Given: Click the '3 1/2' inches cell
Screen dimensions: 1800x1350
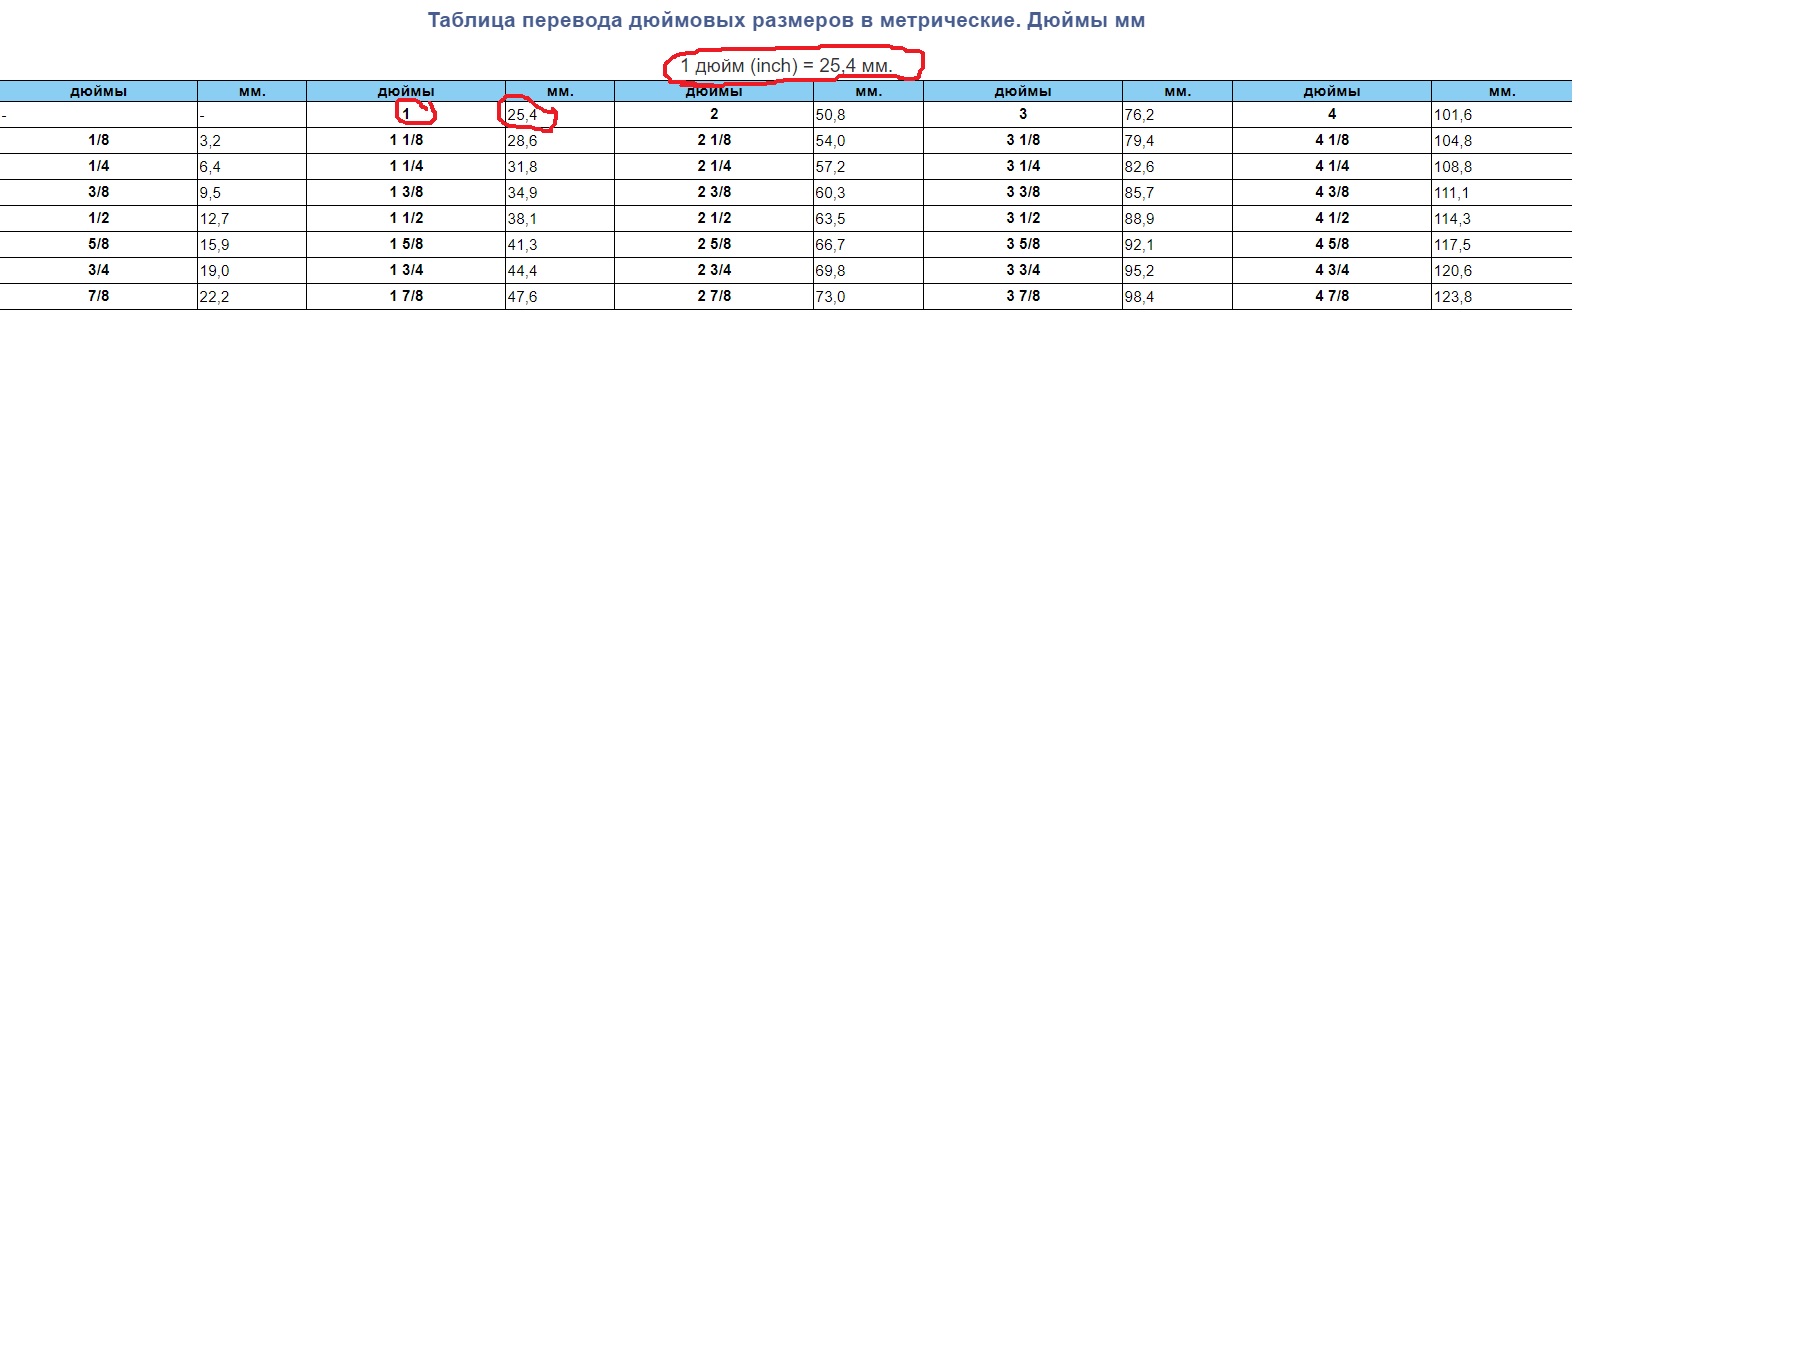Looking at the screenshot, I should point(1023,218).
